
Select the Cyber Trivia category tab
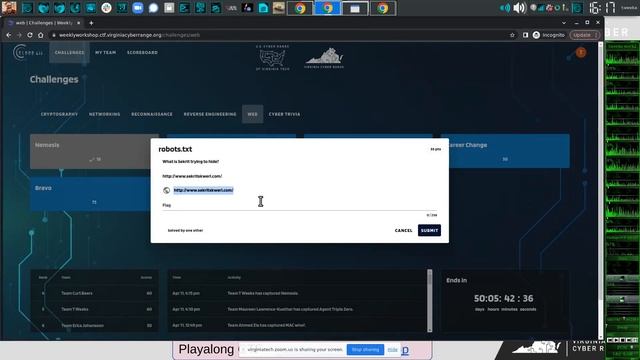pos(284,114)
